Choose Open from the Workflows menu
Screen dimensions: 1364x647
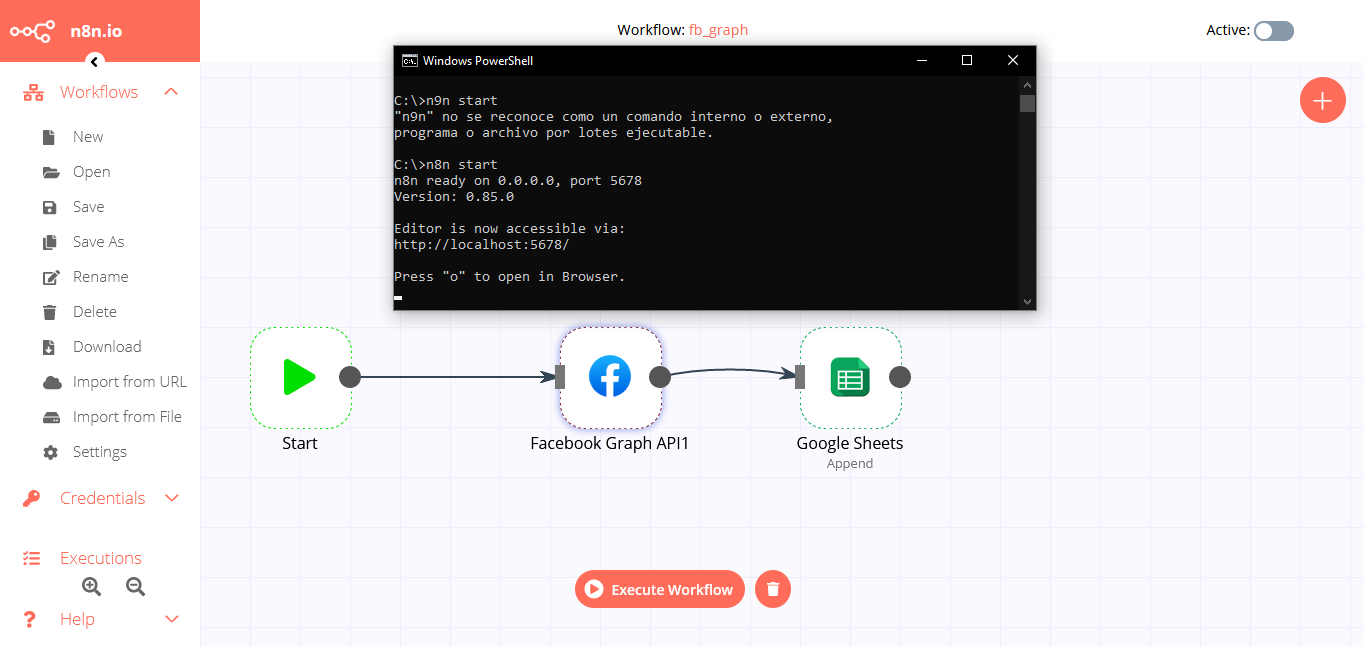pos(92,172)
